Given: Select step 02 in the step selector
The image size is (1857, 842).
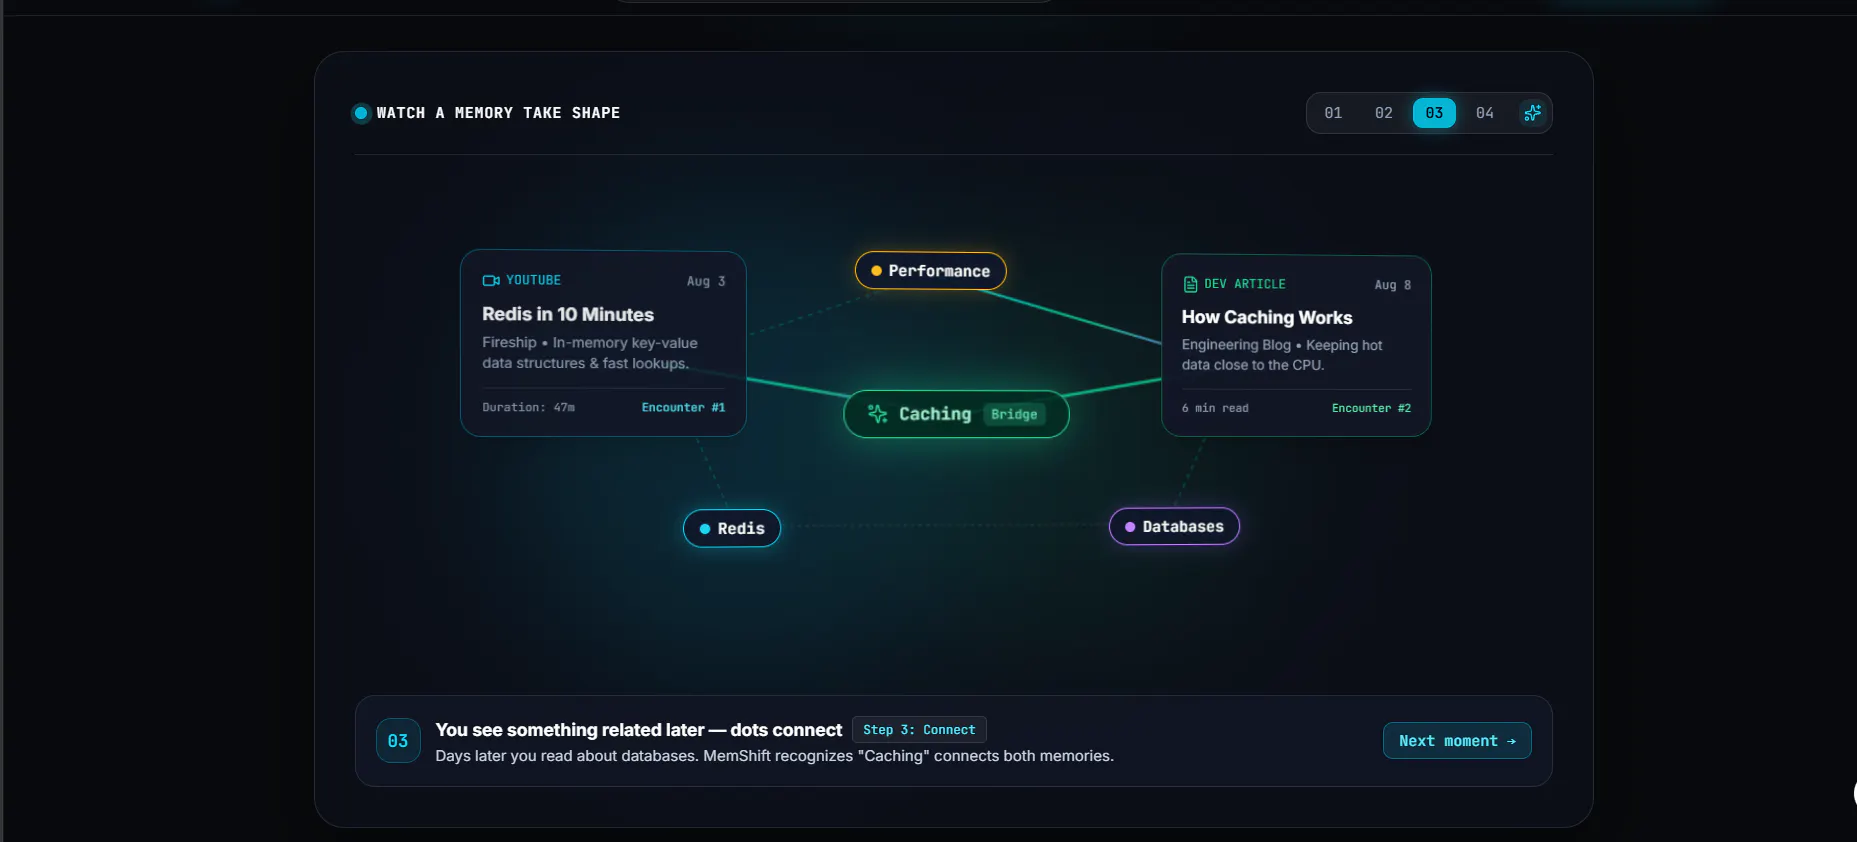Looking at the screenshot, I should coord(1384,113).
